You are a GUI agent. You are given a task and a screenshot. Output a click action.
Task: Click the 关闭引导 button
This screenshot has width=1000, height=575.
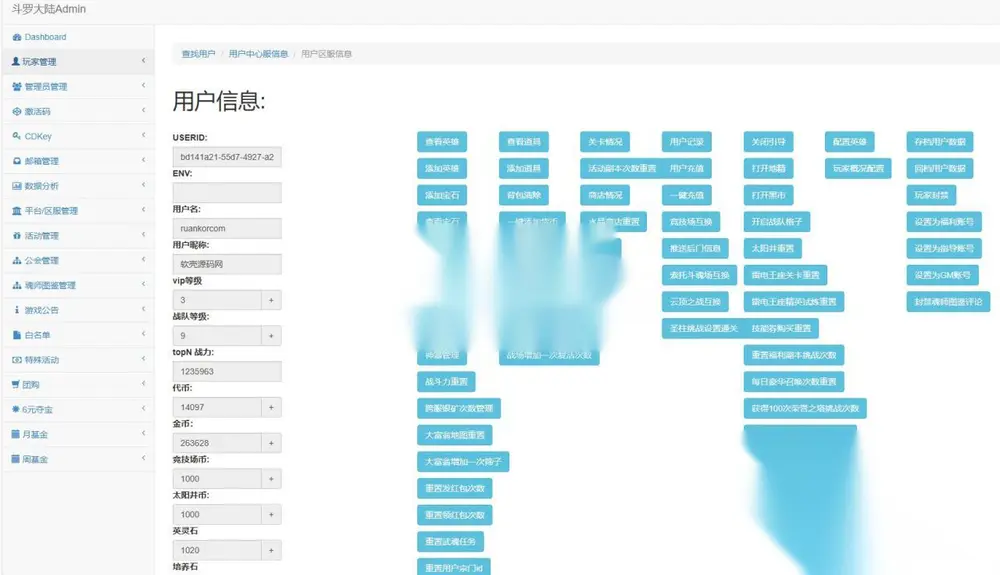pyautogui.click(x=768, y=142)
